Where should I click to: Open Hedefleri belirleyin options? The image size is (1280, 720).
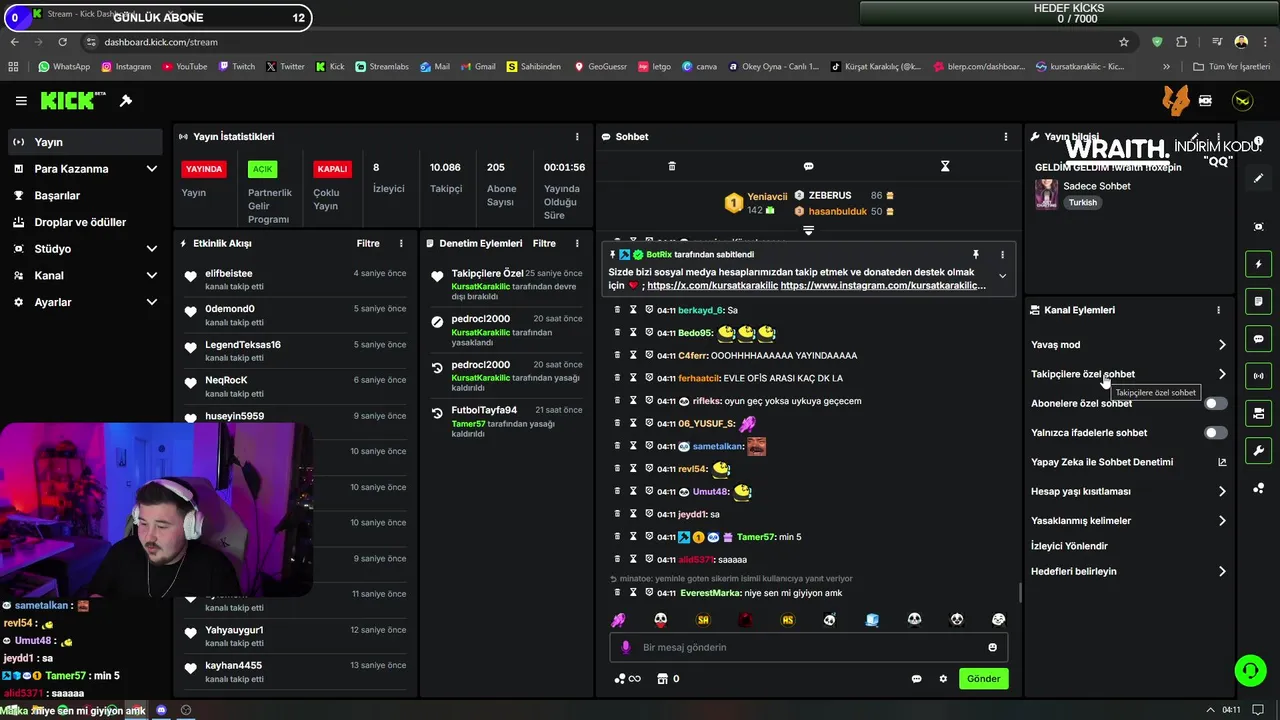coord(1222,572)
